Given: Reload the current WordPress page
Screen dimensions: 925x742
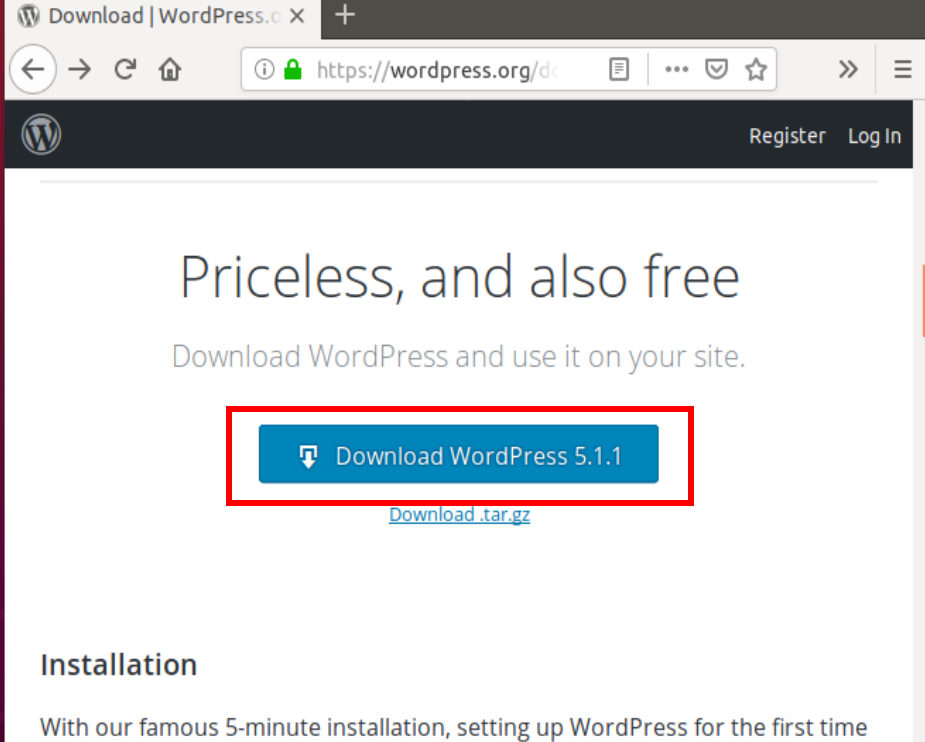Looking at the screenshot, I should click(125, 69).
